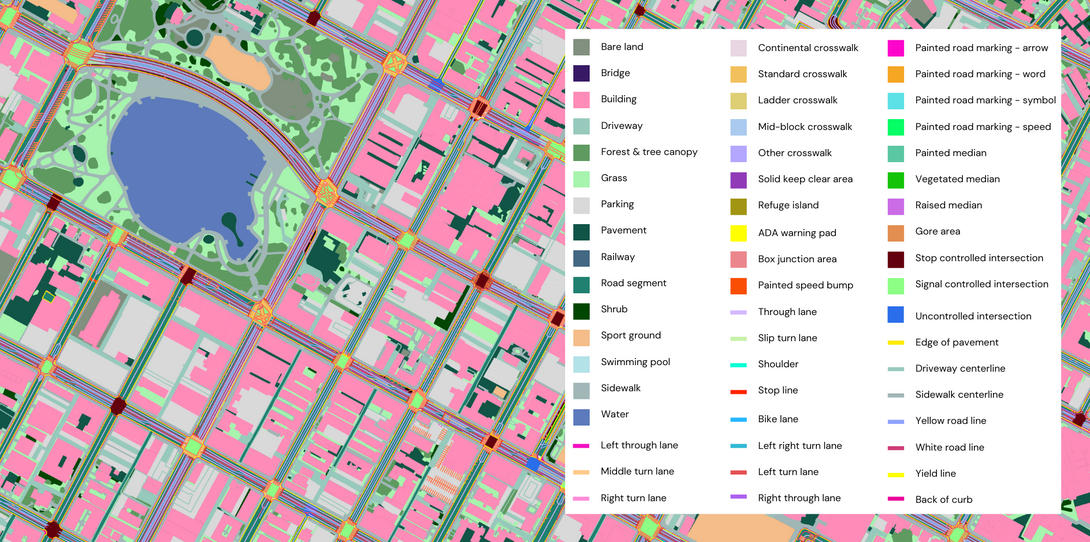Click the Signal controlled intersection label
Image resolution: width=1090 pixels, height=542 pixels.
pos(981,284)
